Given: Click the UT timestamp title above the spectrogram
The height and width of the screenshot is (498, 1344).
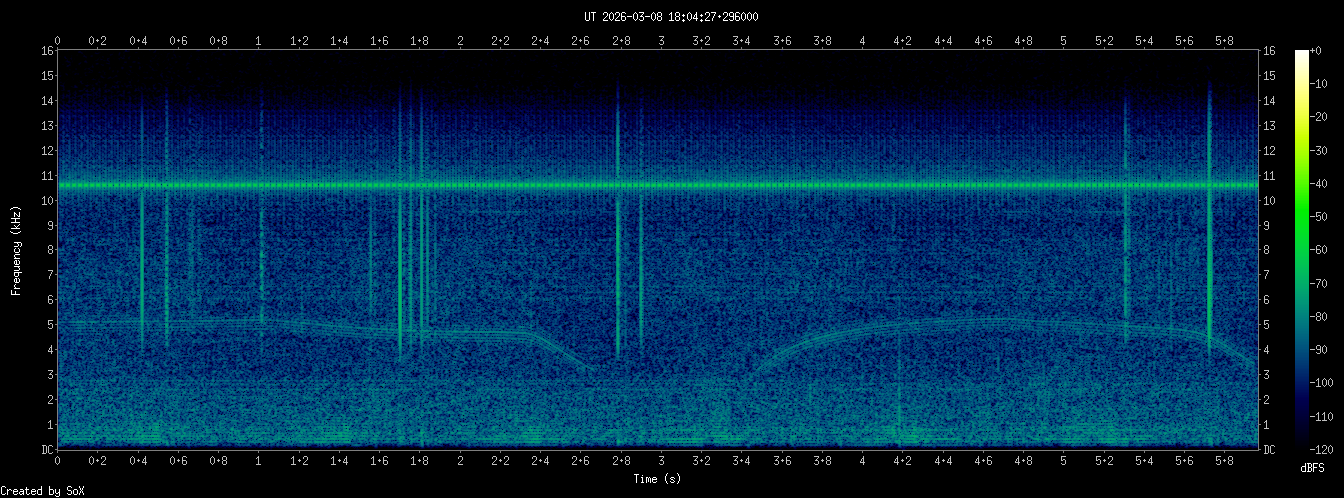Looking at the screenshot, I should pyautogui.click(x=672, y=16).
